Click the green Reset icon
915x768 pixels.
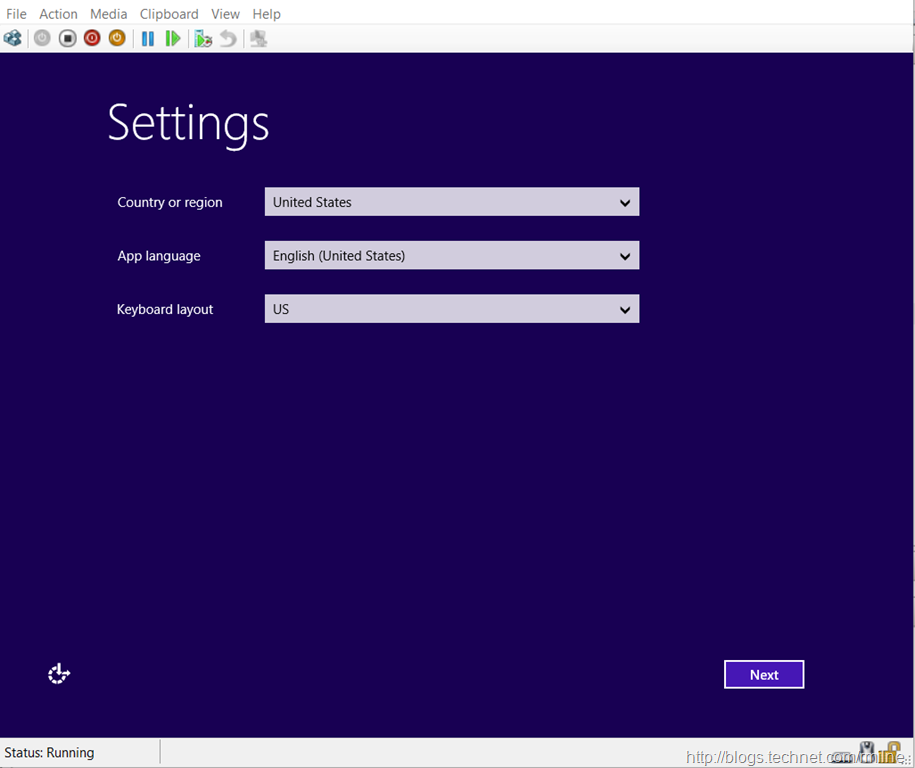173,39
